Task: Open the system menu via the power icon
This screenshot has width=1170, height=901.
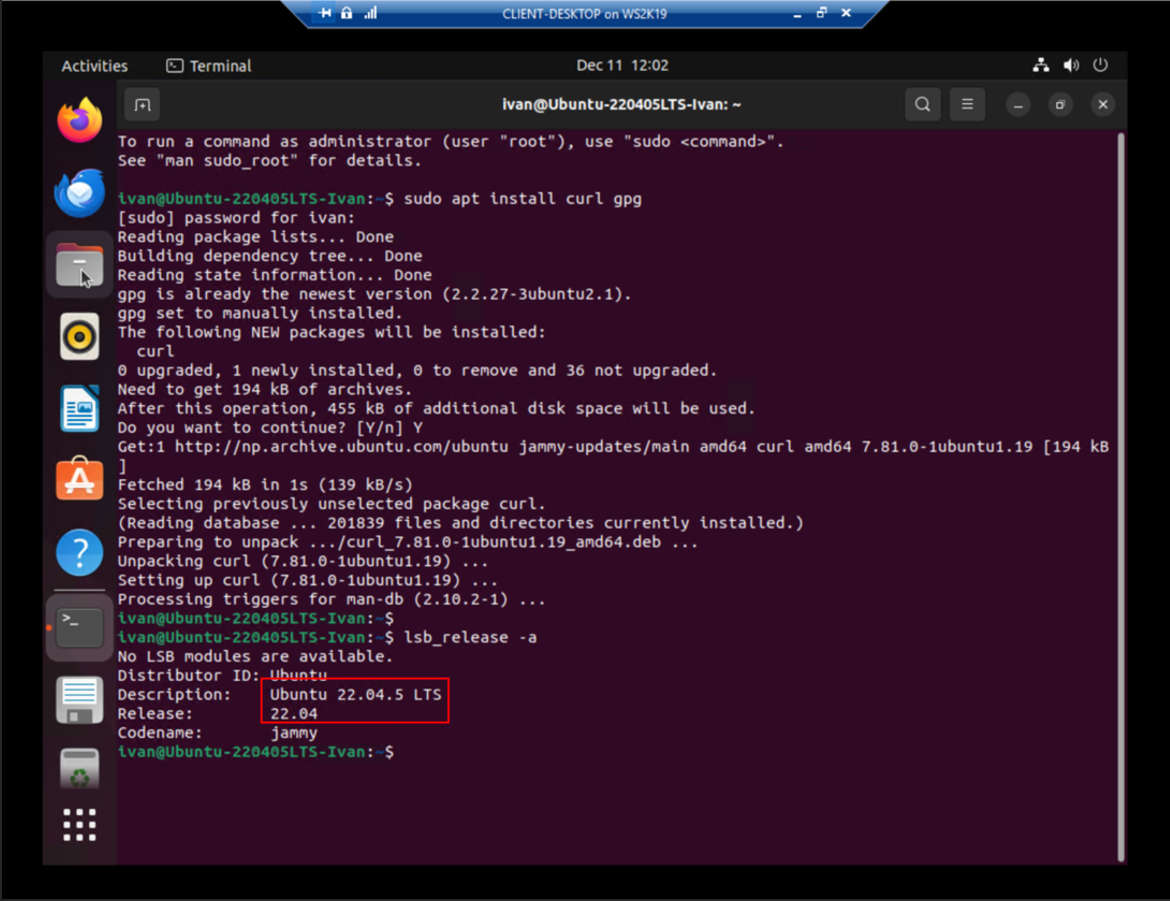Action: [1101, 65]
